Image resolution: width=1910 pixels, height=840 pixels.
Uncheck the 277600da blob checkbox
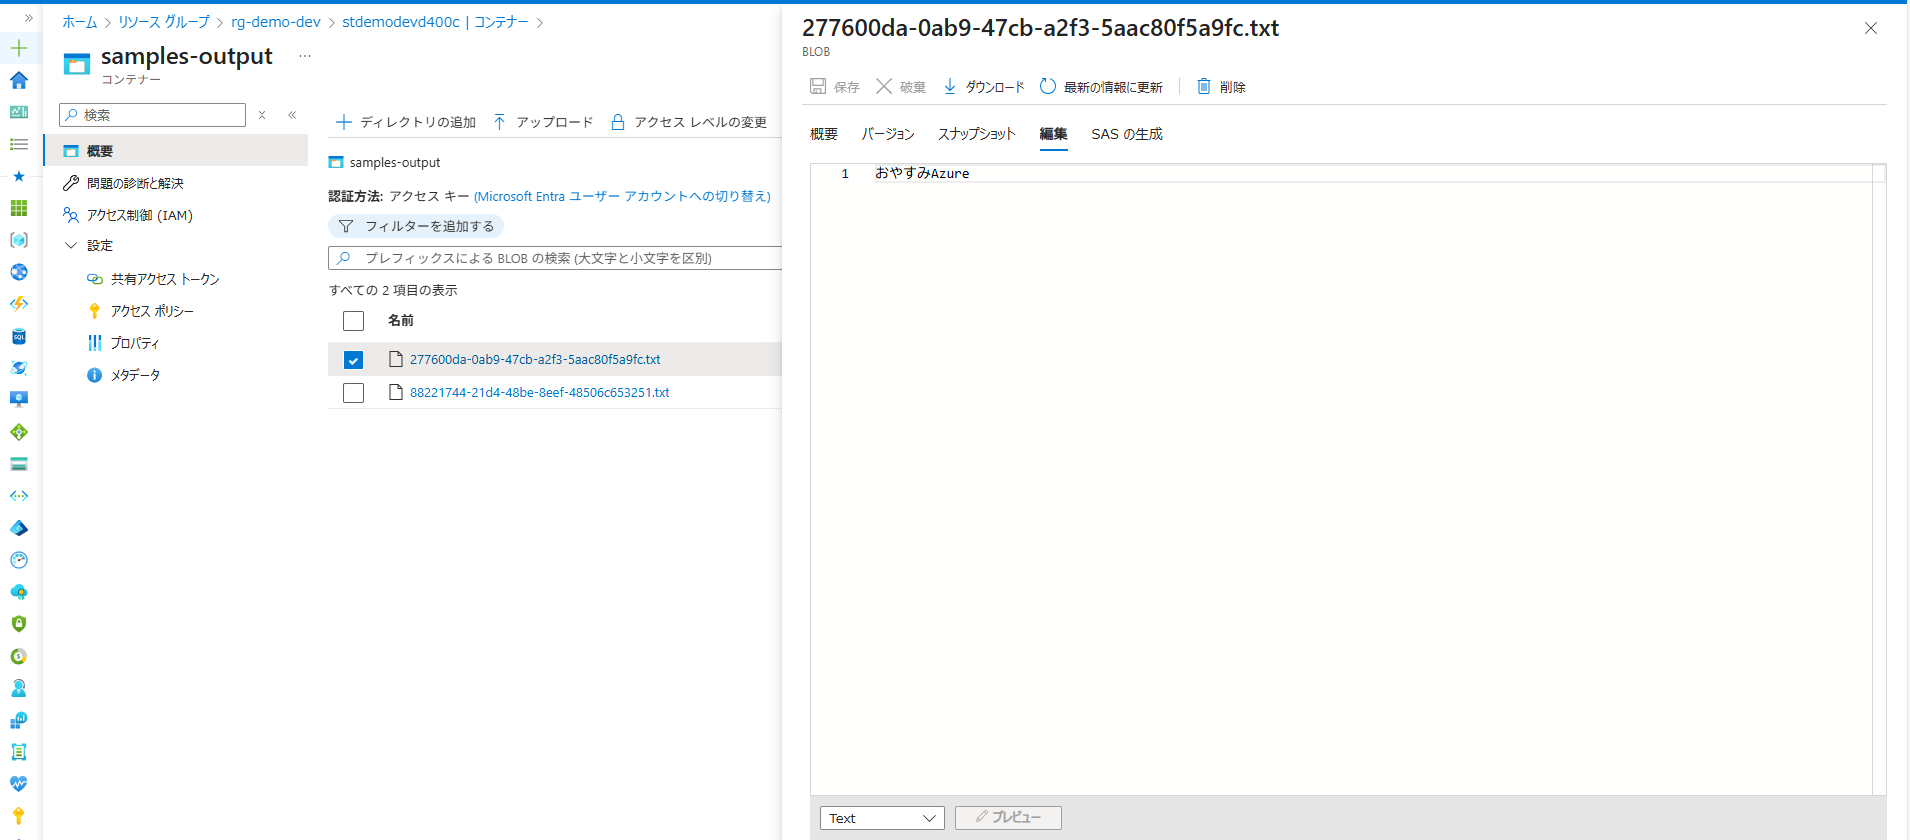(353, 360)
